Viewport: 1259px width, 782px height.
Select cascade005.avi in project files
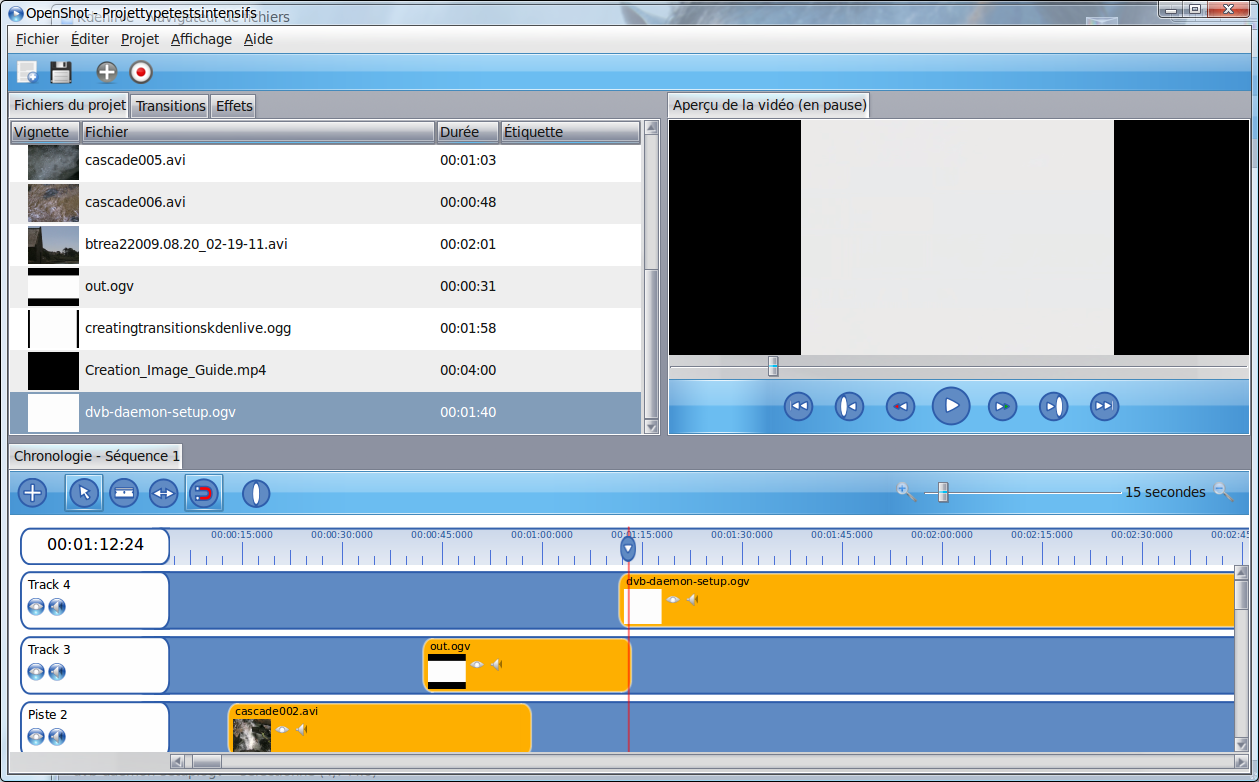(x=325, y=160)
